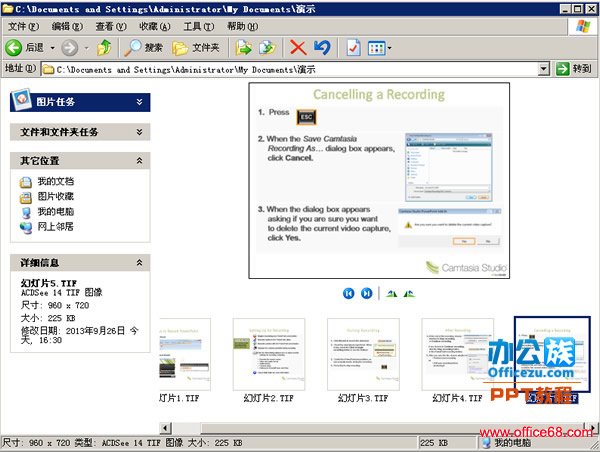
Task: Click the 图片任务 header picture icon
Action: 21,100
